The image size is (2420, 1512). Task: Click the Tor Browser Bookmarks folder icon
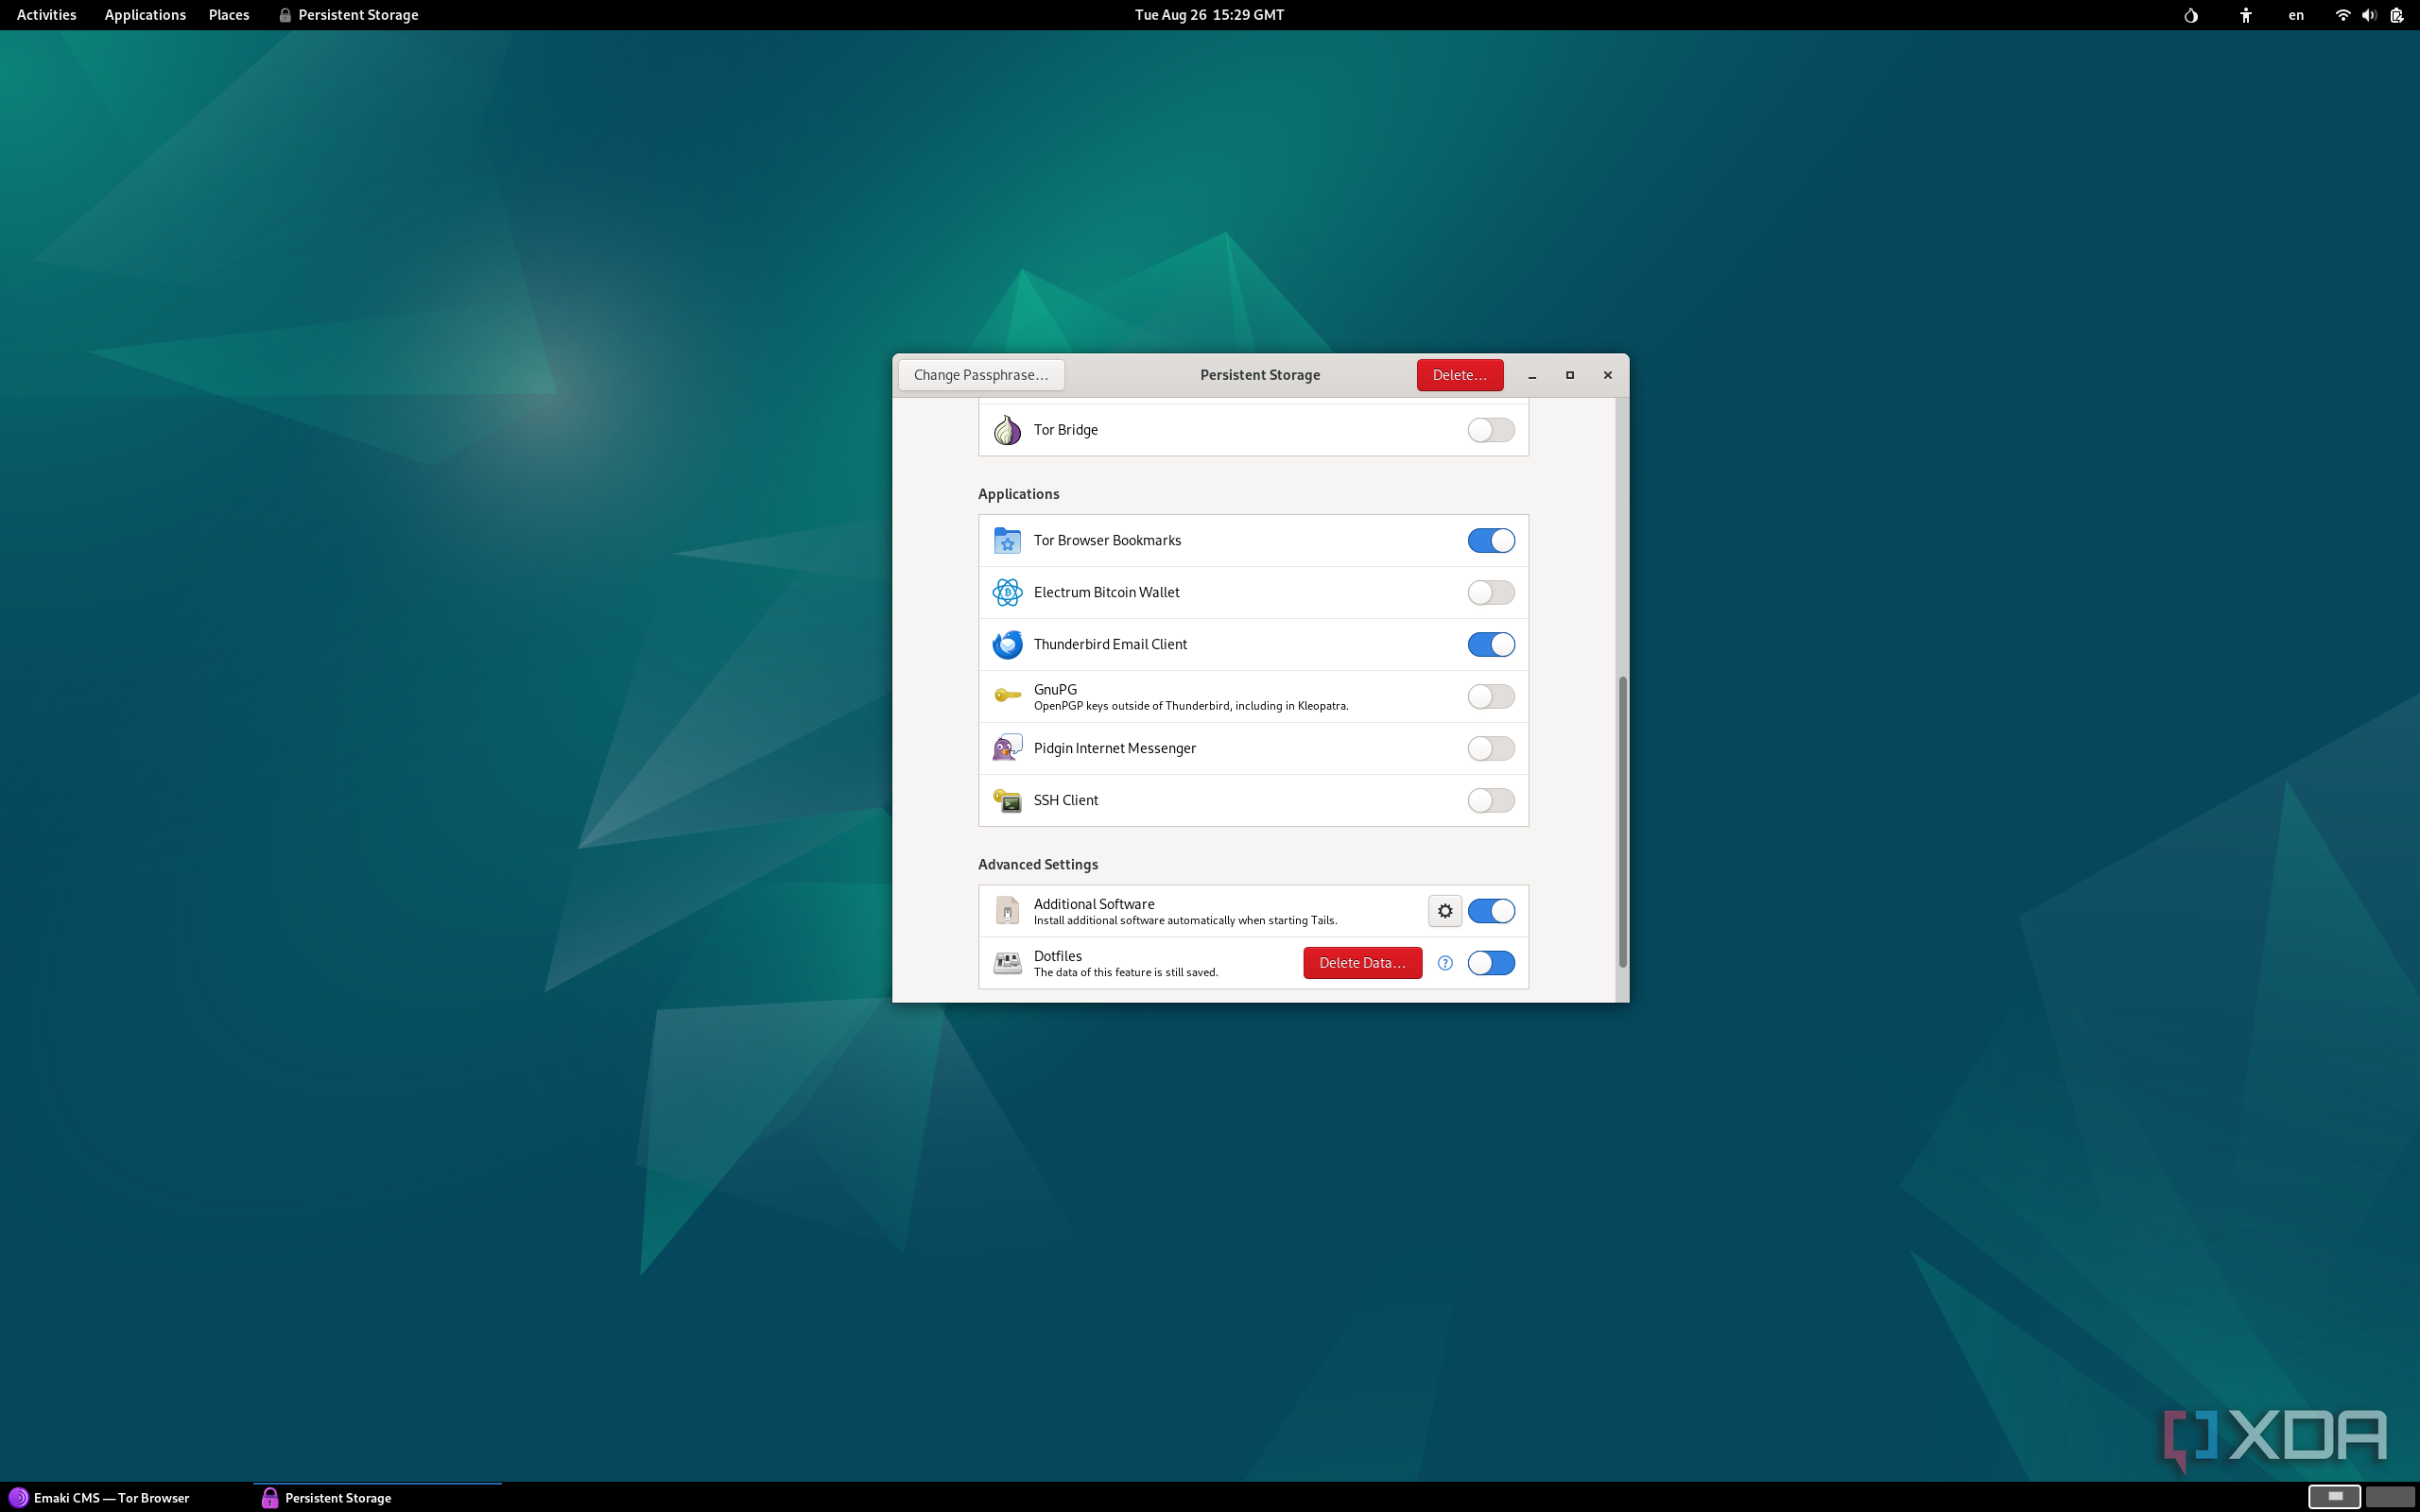(x=1006, y=540)
